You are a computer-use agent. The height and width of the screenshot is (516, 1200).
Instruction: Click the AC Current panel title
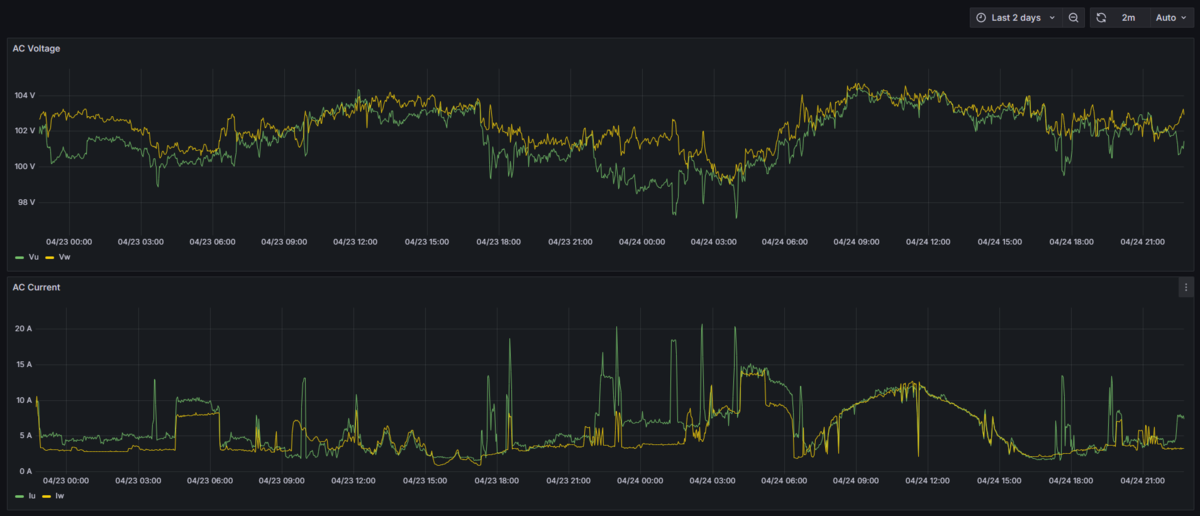point(36,287)
